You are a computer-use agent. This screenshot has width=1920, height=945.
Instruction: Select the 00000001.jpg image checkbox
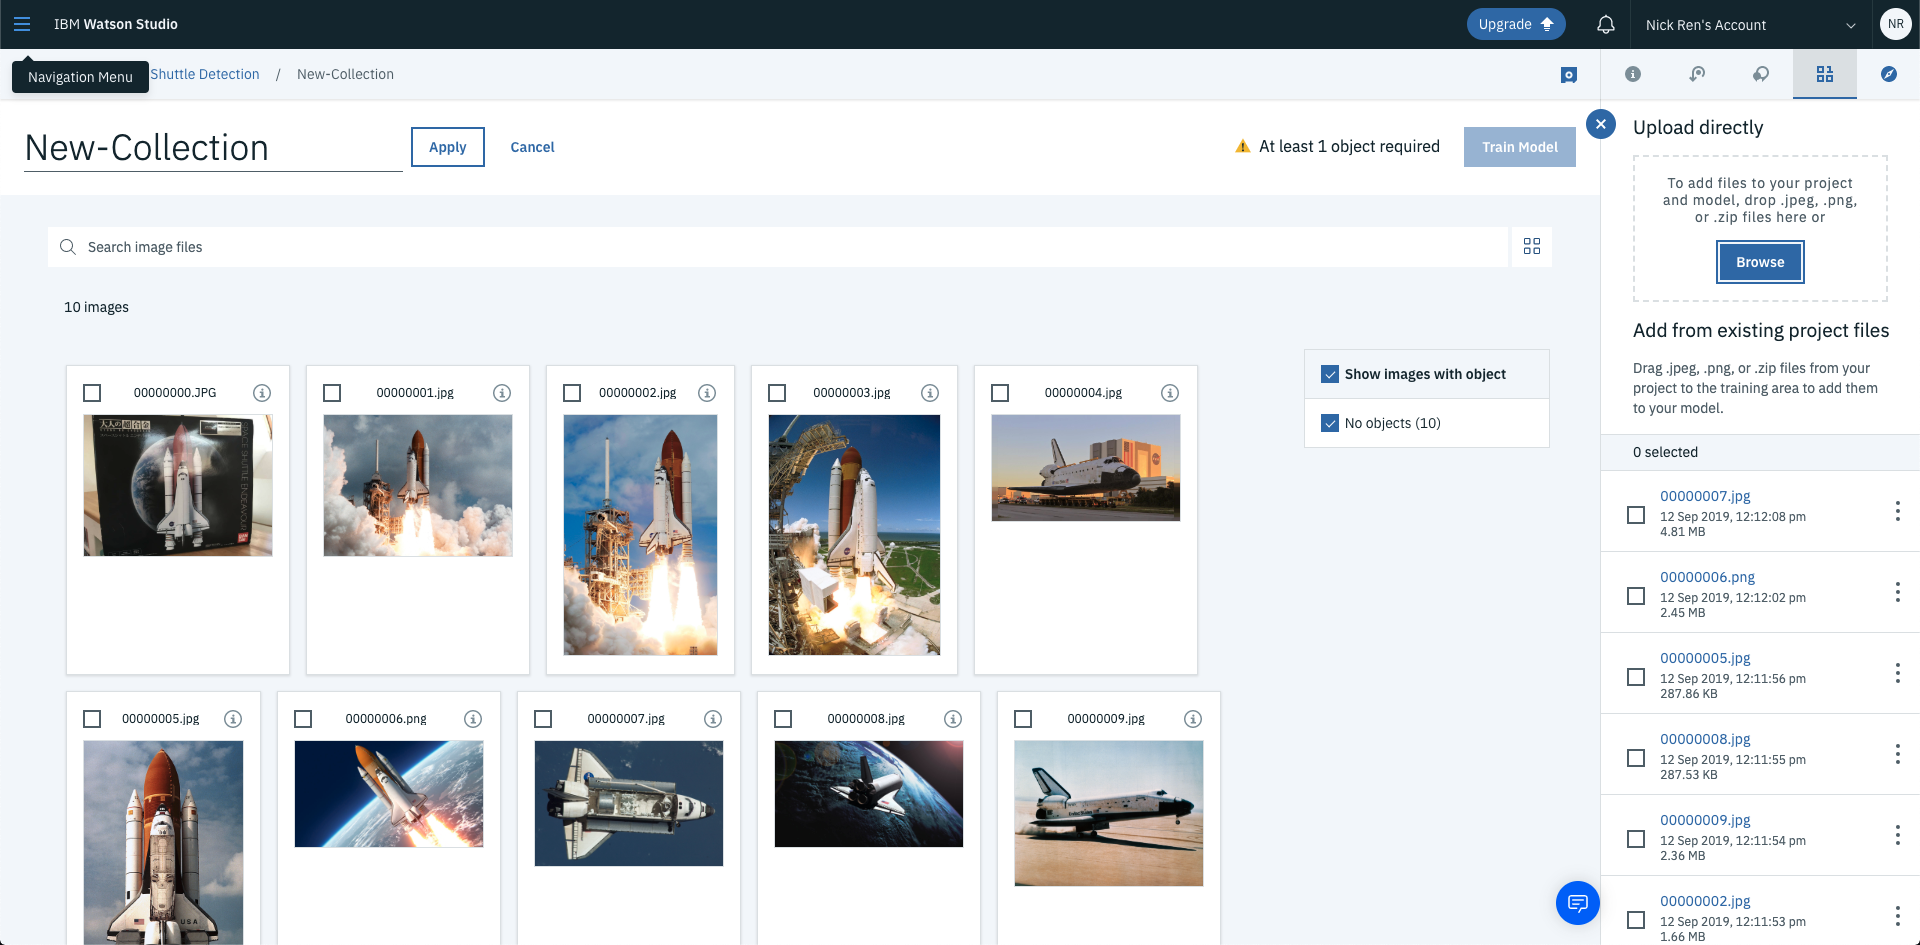[x=332, y=393]
